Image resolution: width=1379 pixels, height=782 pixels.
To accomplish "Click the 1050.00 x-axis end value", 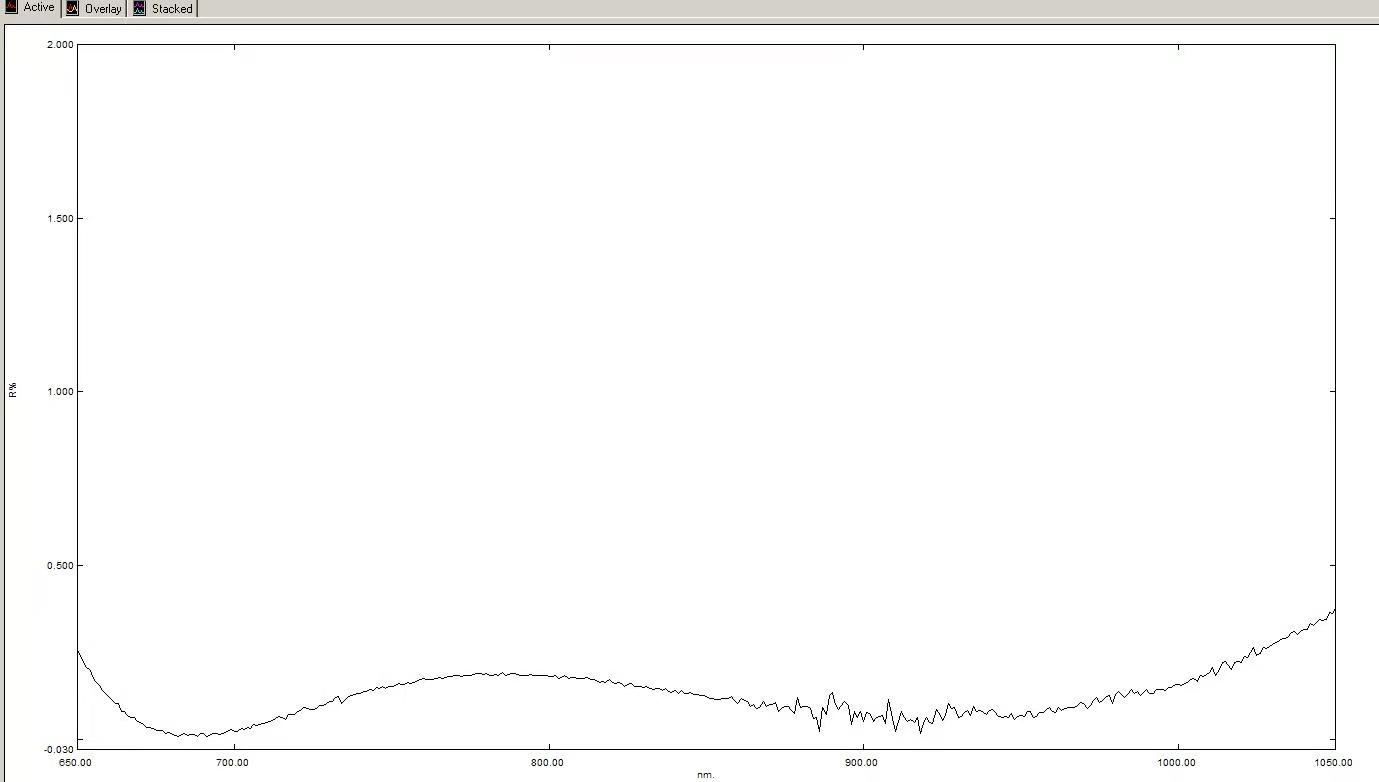I will (1333, 763).
